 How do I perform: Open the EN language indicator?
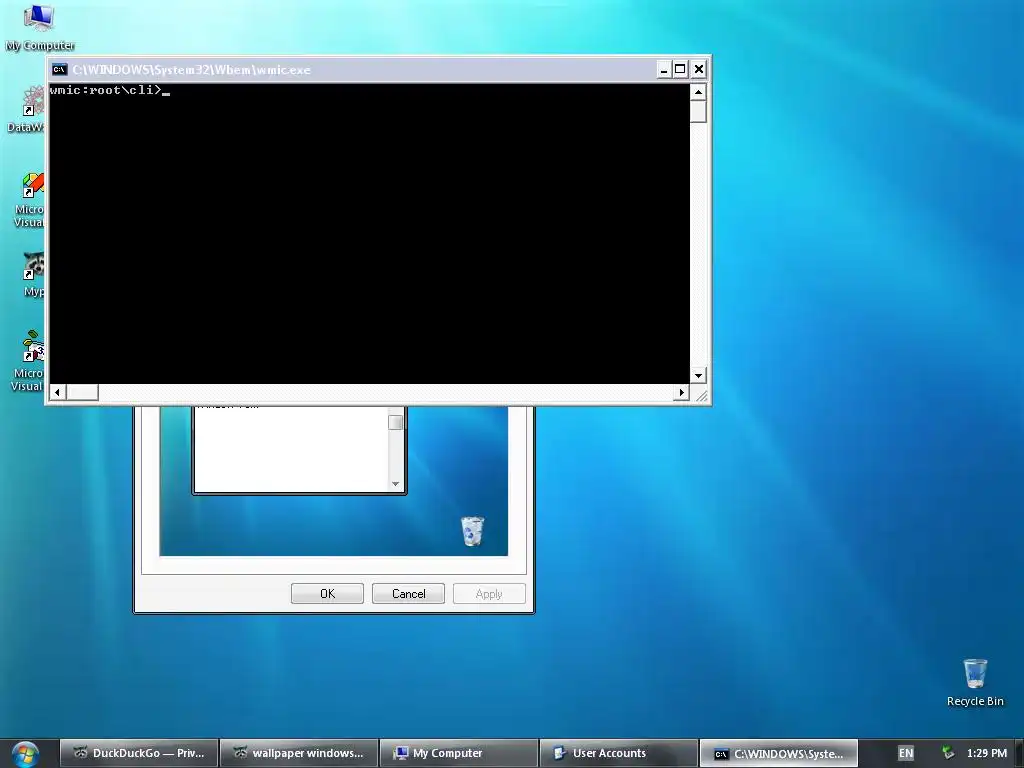click(x=906, y=753)
